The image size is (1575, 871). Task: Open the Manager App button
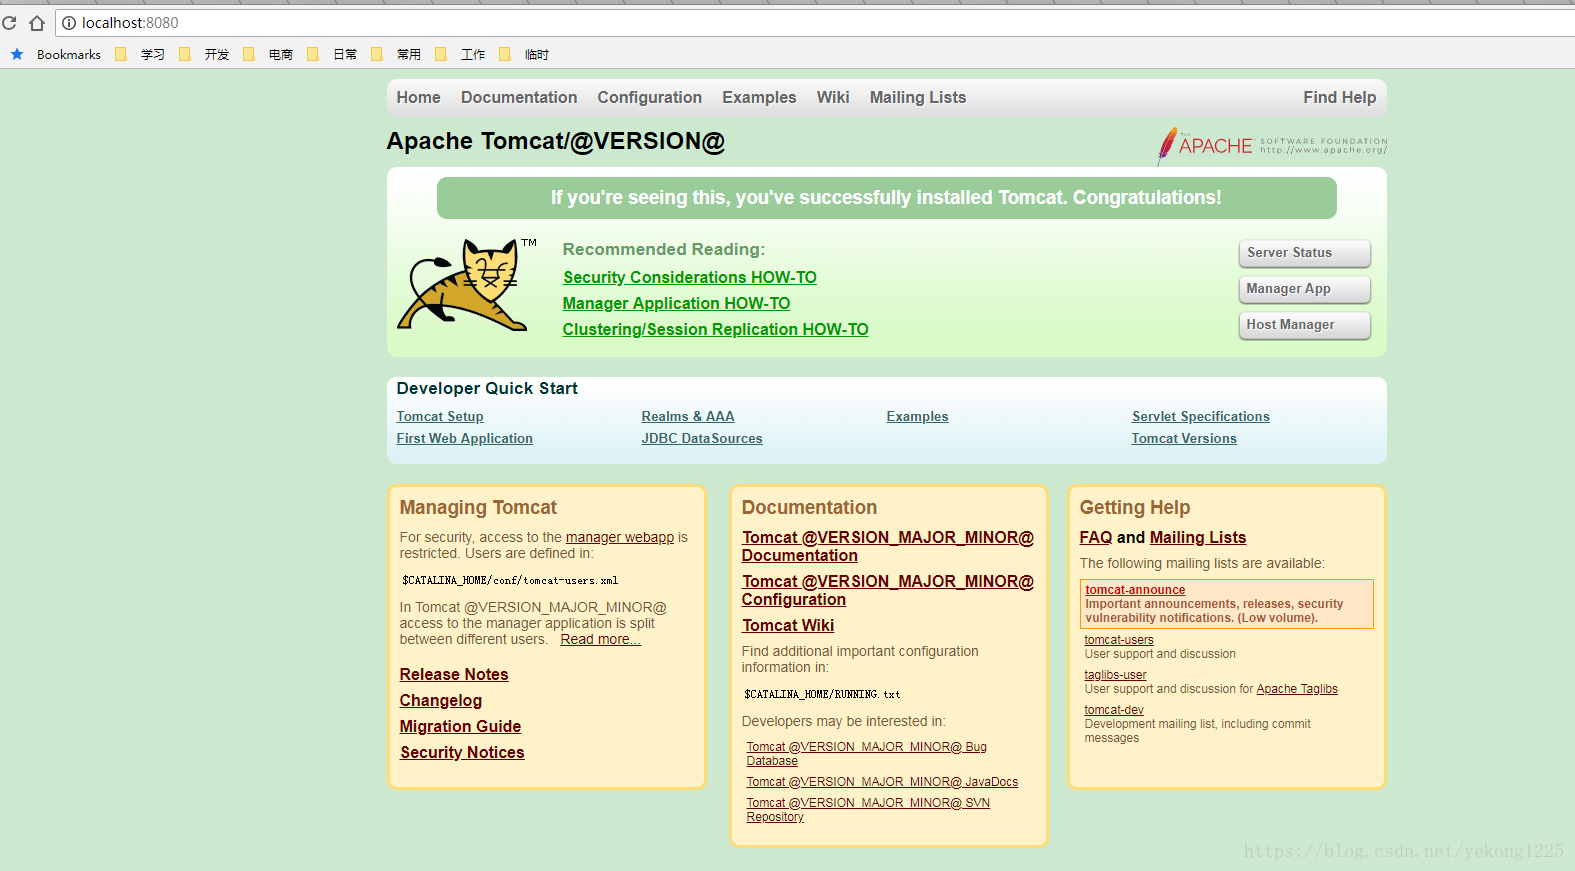pos(1303,289)
